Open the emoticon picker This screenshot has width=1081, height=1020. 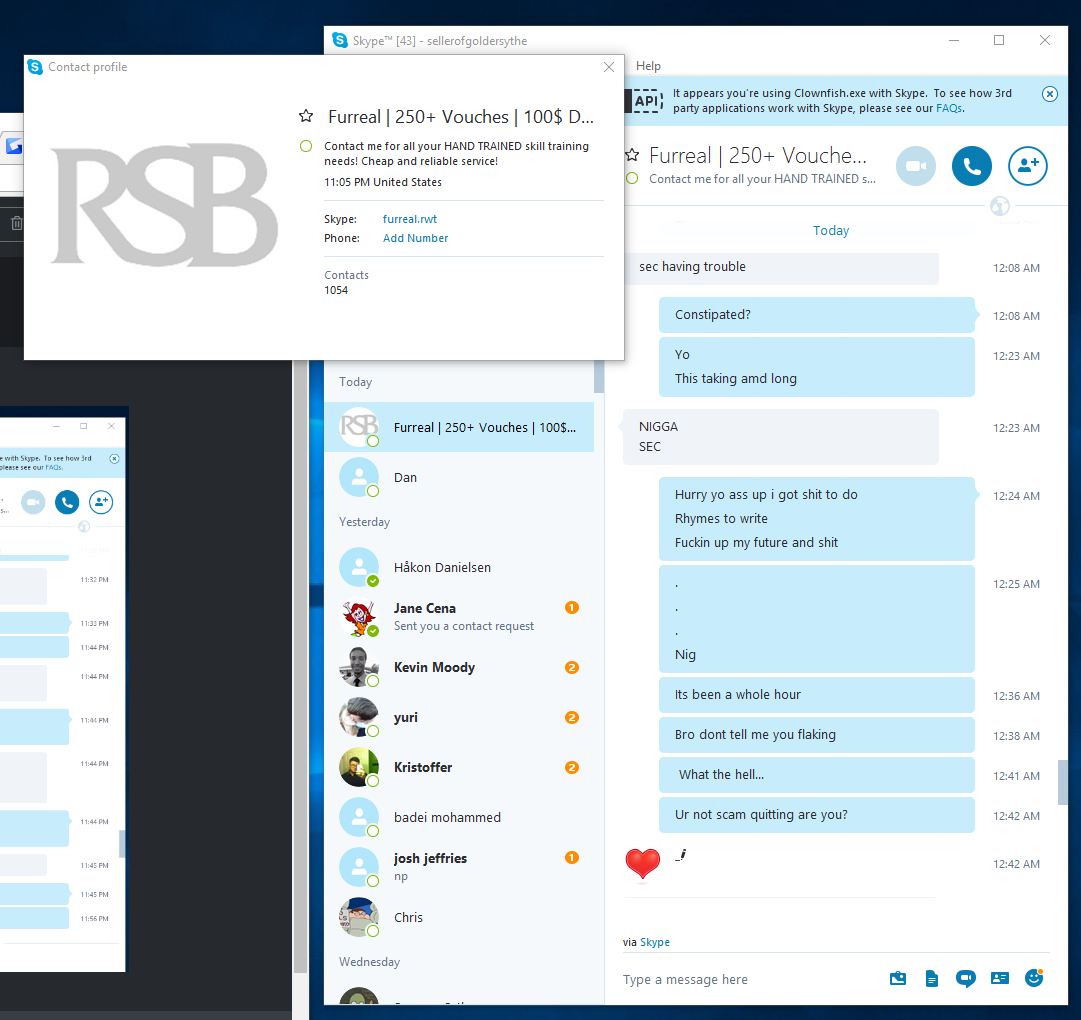pos(1033,977)
